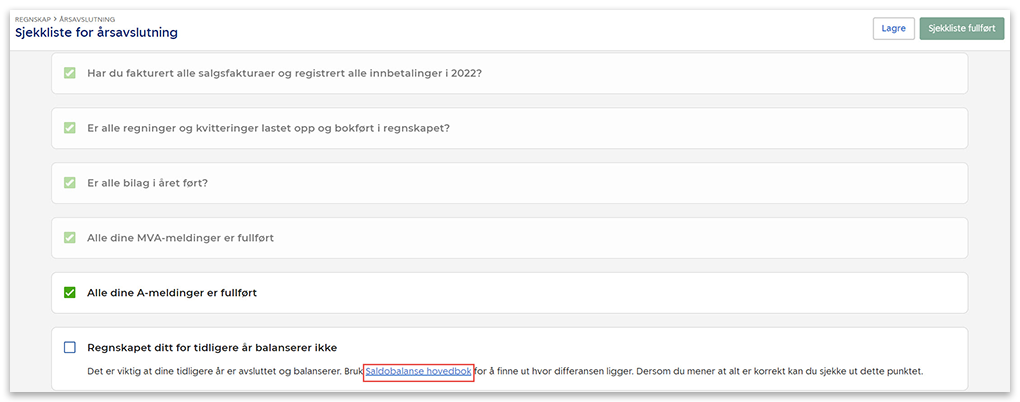Viewport: 1020px width, 402px height.
Task: Toggle the salgsfakturaer og innbetalinger 2022 checkbox
Action: pyautogui.click(x=70, y=73)
